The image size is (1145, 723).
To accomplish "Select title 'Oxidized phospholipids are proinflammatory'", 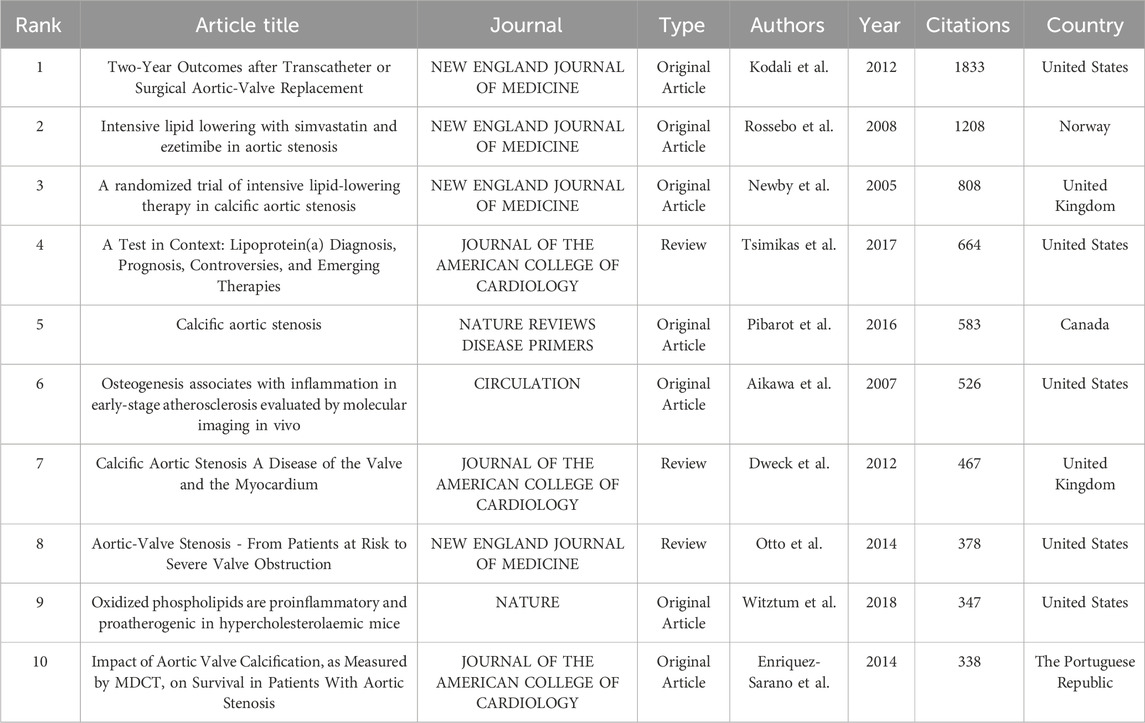I will (249, 613).
